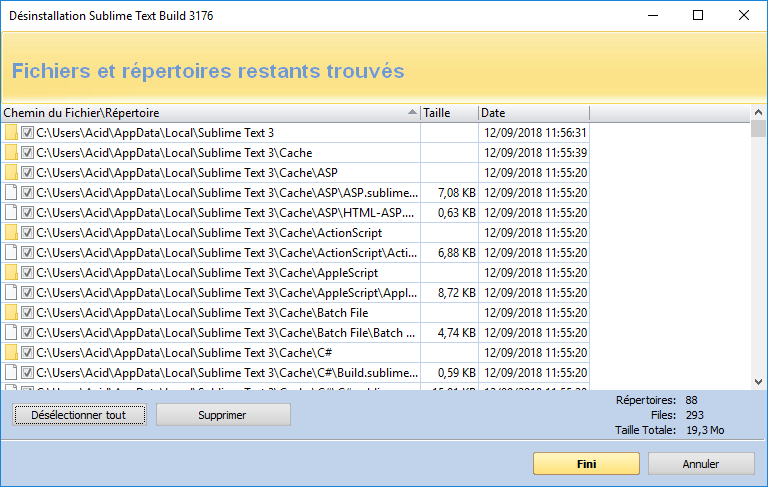Sort list by Taille column header

(x=449, y=113)
